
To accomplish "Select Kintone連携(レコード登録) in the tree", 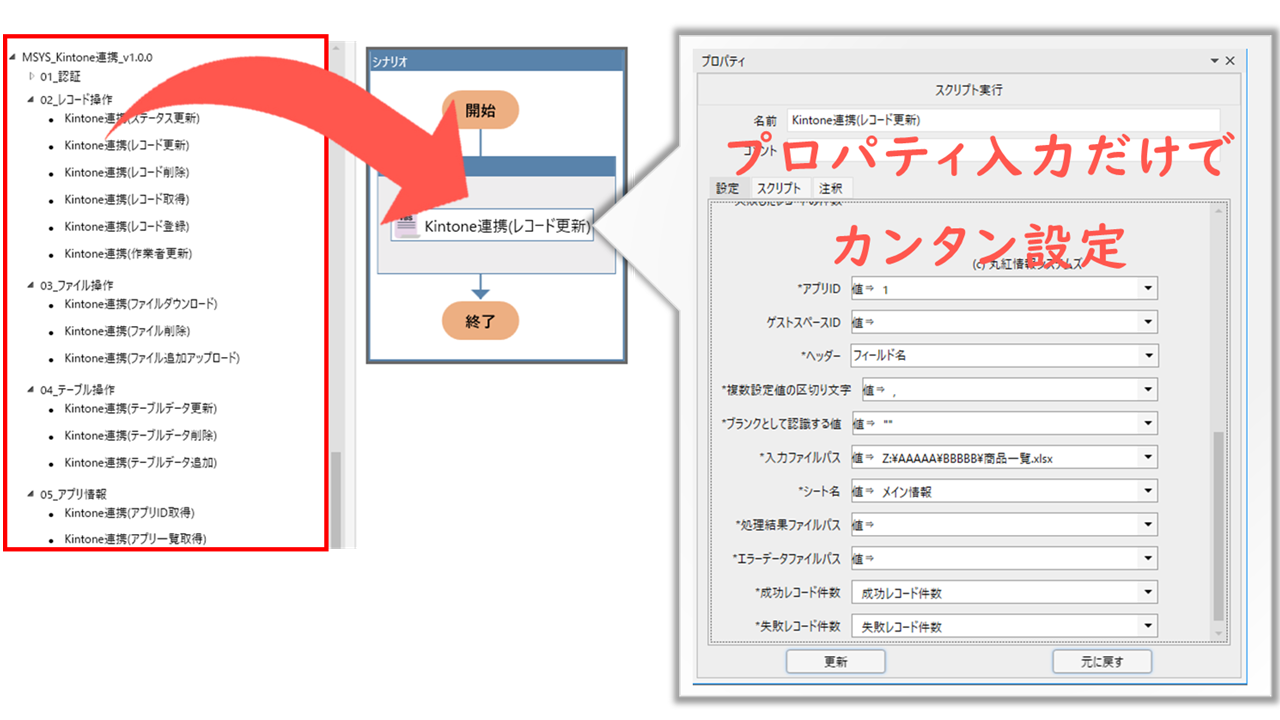I will click(127, 226).
